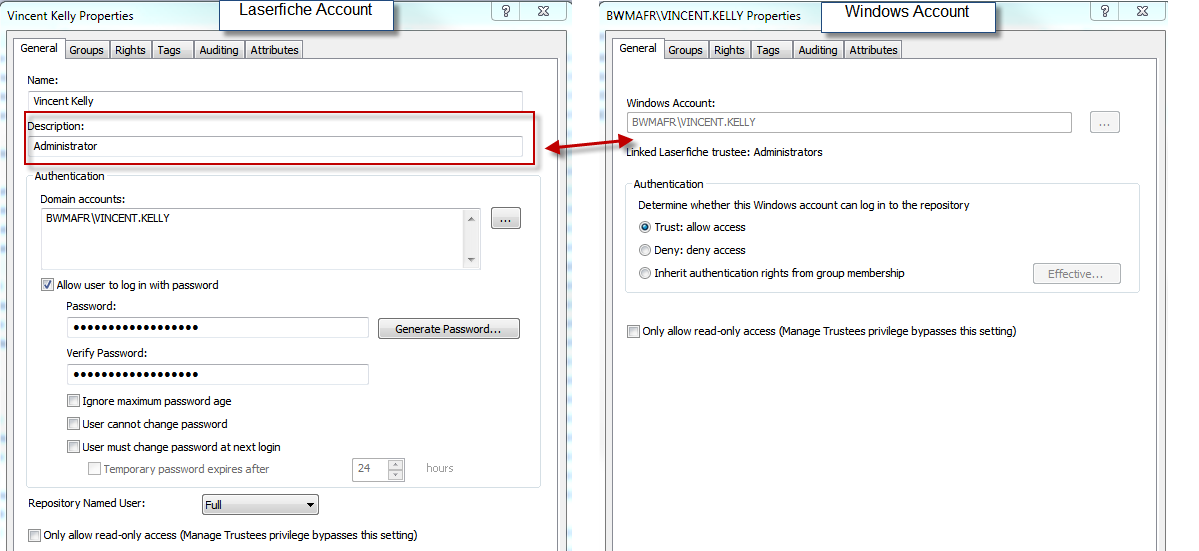The height and width of the screenshot is (551, 1199).
Task: Open Auditing tab in Vincent Kelly Properties
Action: click(x=219, y=50)
